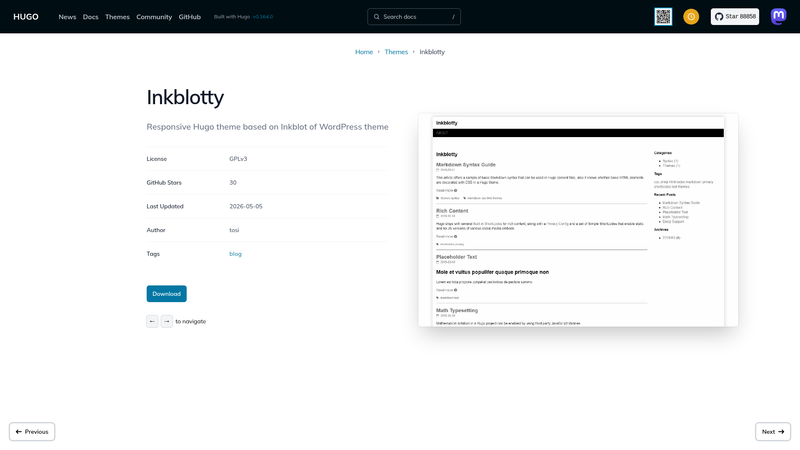Click the Home breadcrumb link

click(364, 52)
